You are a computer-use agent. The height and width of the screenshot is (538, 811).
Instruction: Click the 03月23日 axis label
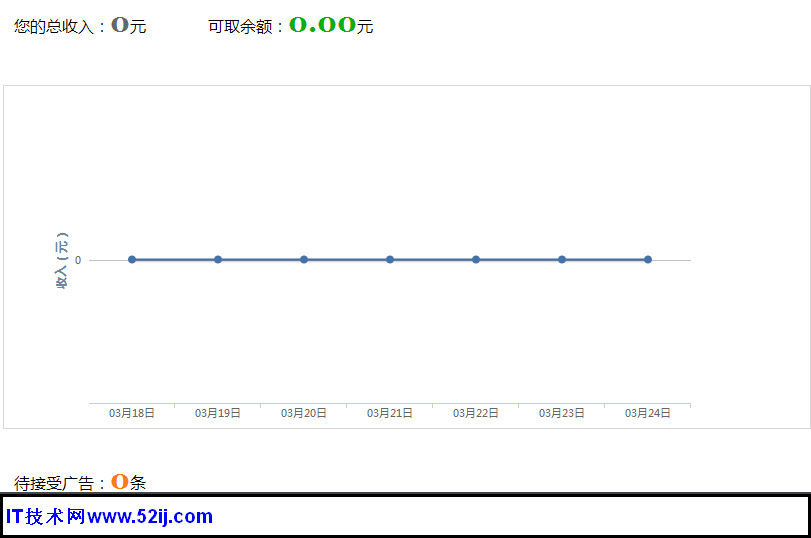tap(562, 413)
